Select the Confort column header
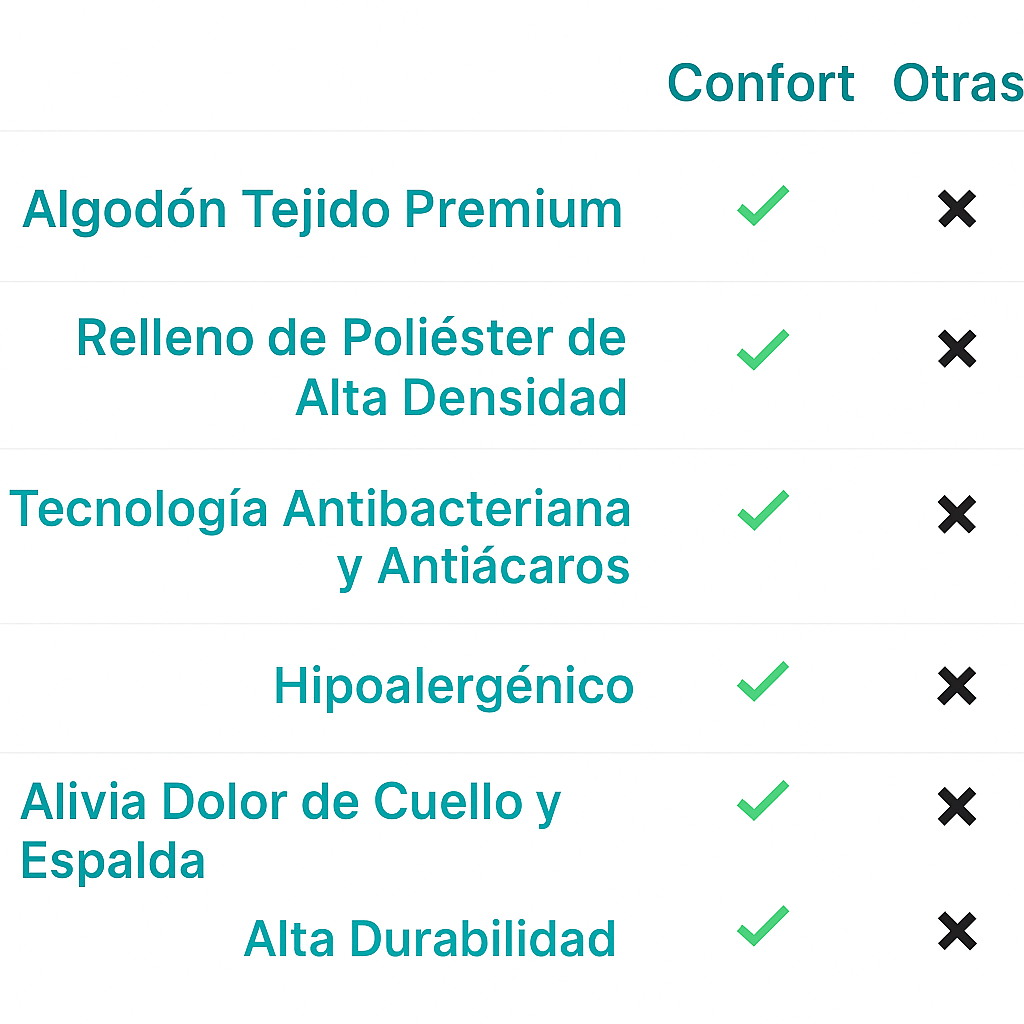Screen dimensions: 1024x1024 pos(761,83)
